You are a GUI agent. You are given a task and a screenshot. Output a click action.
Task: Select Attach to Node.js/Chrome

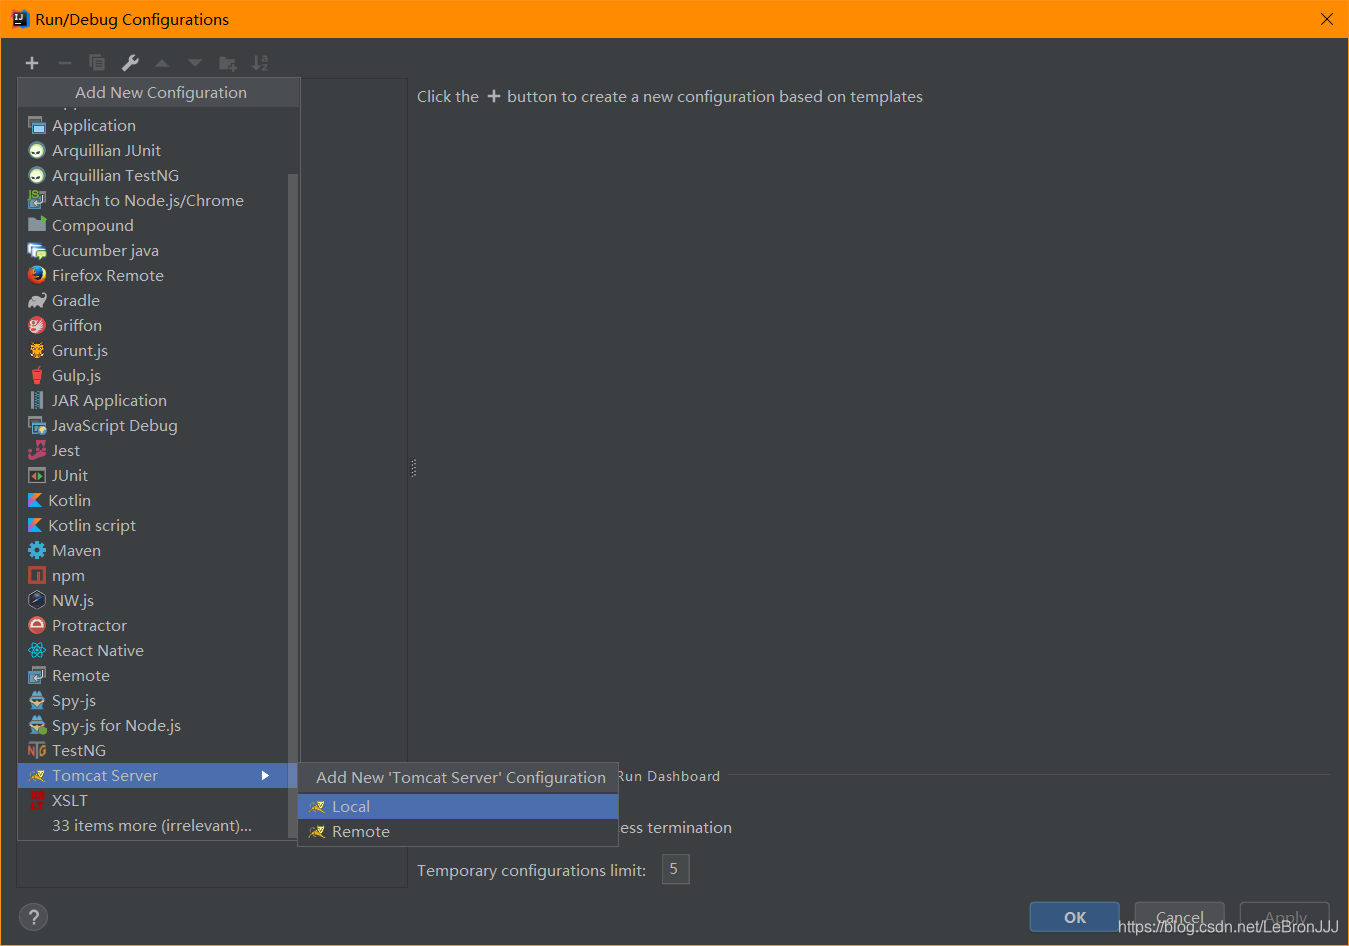158,200
